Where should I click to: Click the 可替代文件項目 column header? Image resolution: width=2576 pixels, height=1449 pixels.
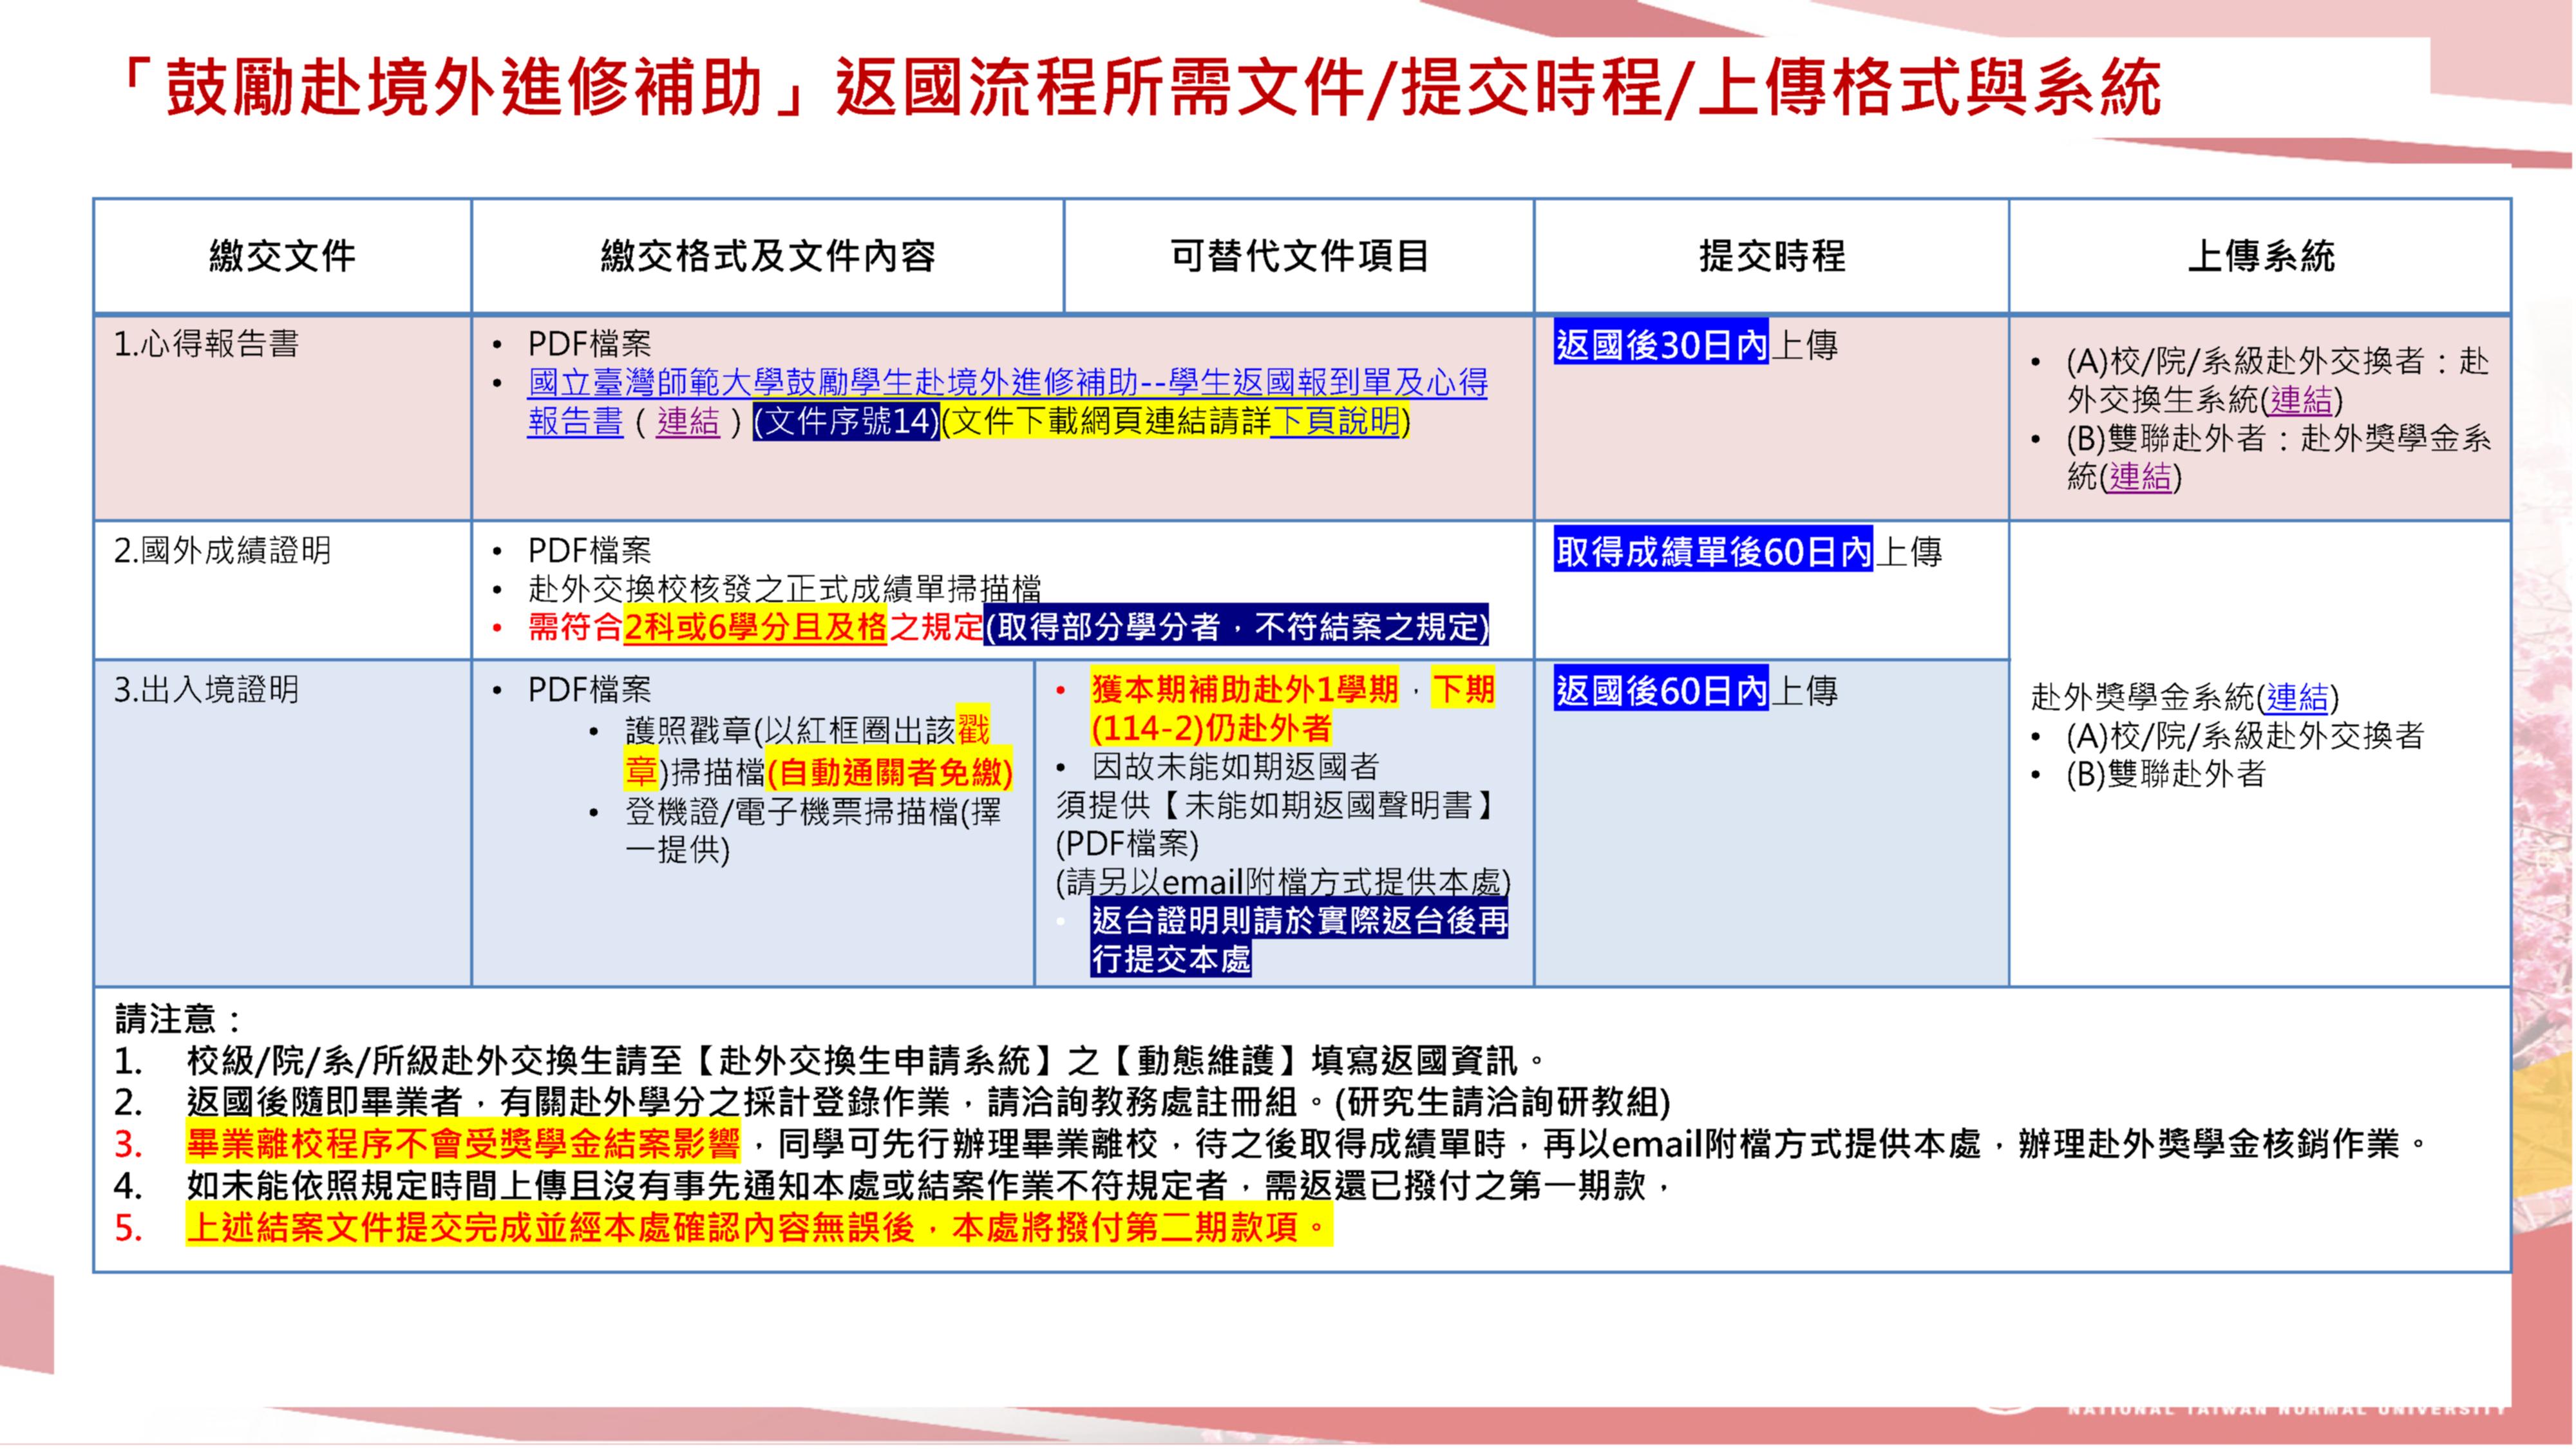(1299, 257)
